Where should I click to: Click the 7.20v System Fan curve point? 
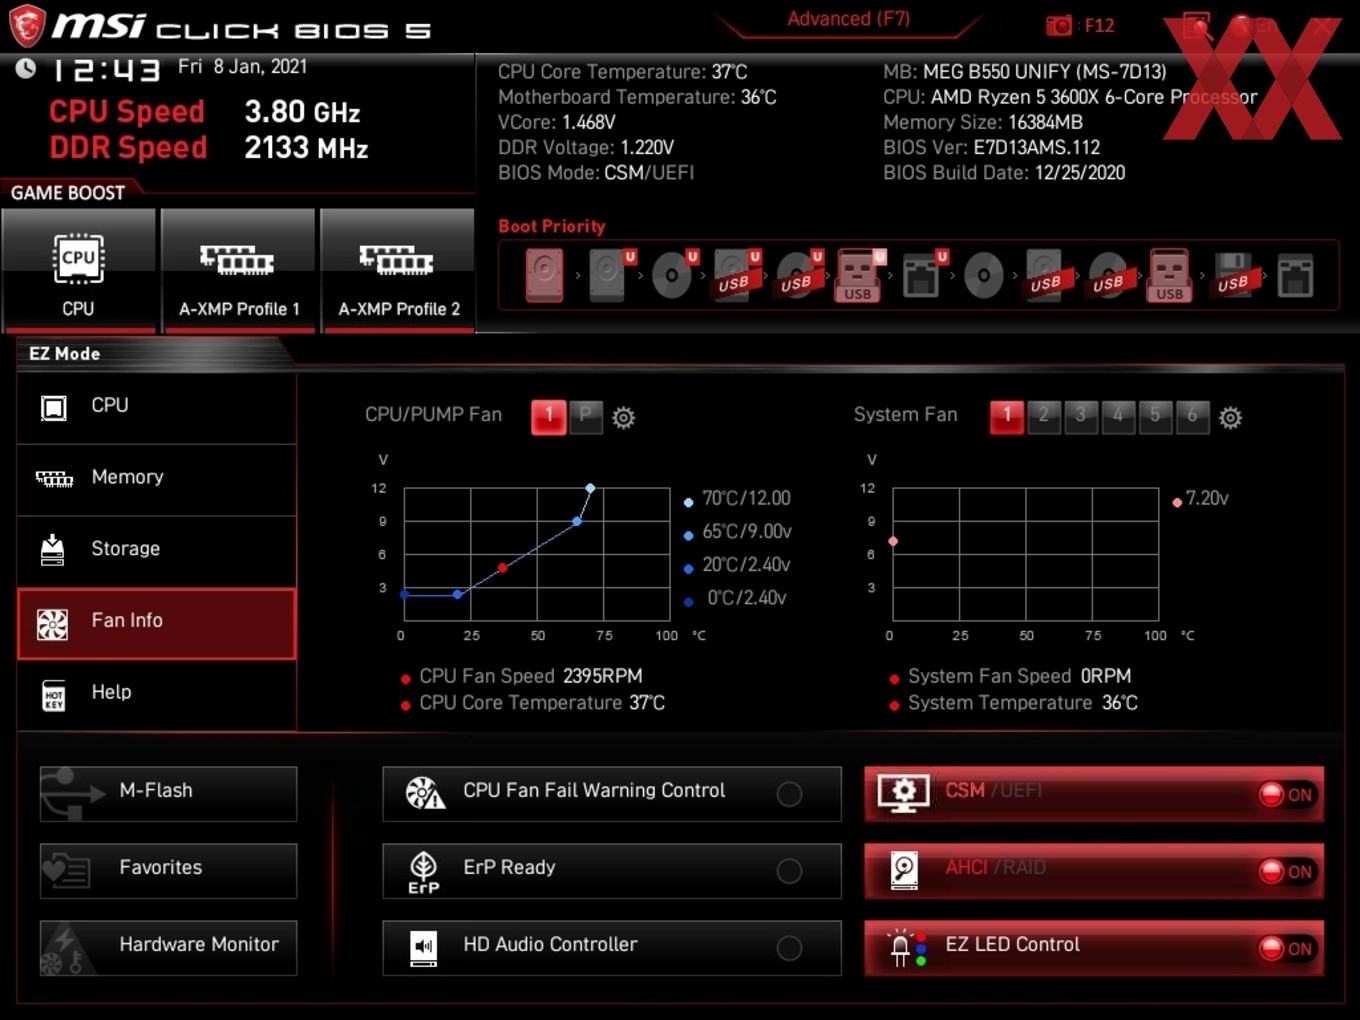(x=893, y=541)
